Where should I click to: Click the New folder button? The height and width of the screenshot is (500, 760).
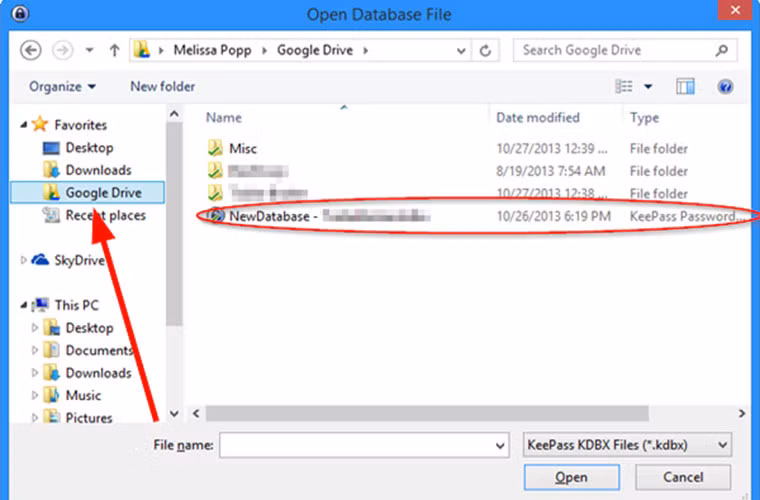163,87
